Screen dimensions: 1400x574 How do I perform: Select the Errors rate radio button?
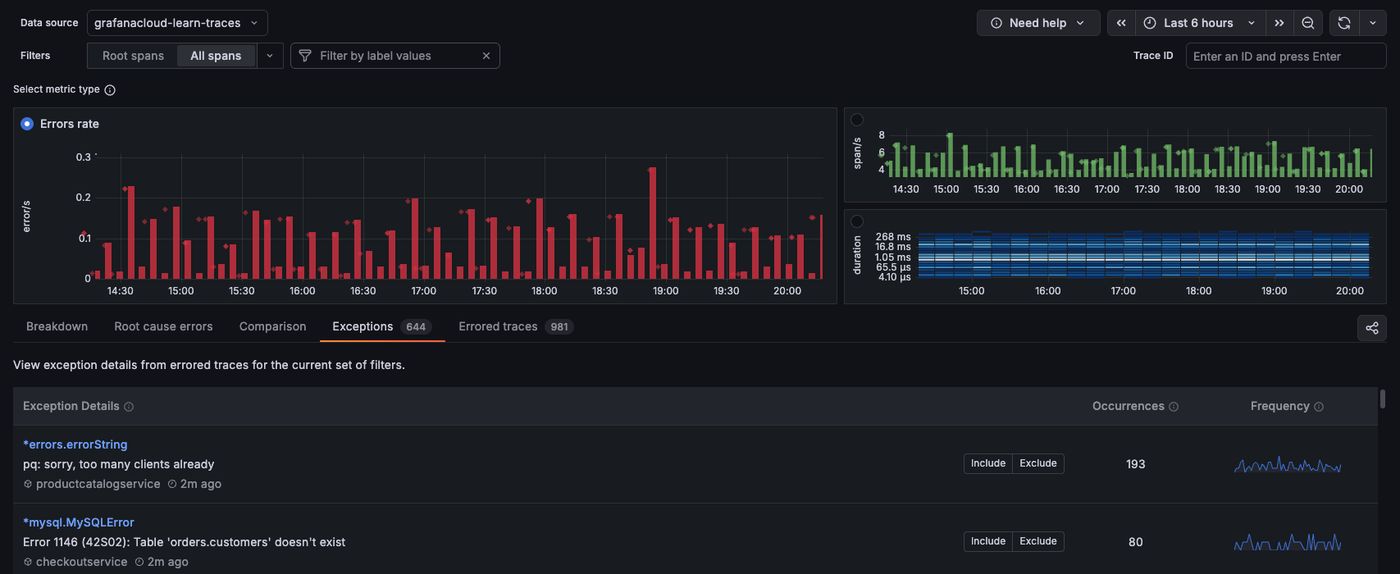27,124
